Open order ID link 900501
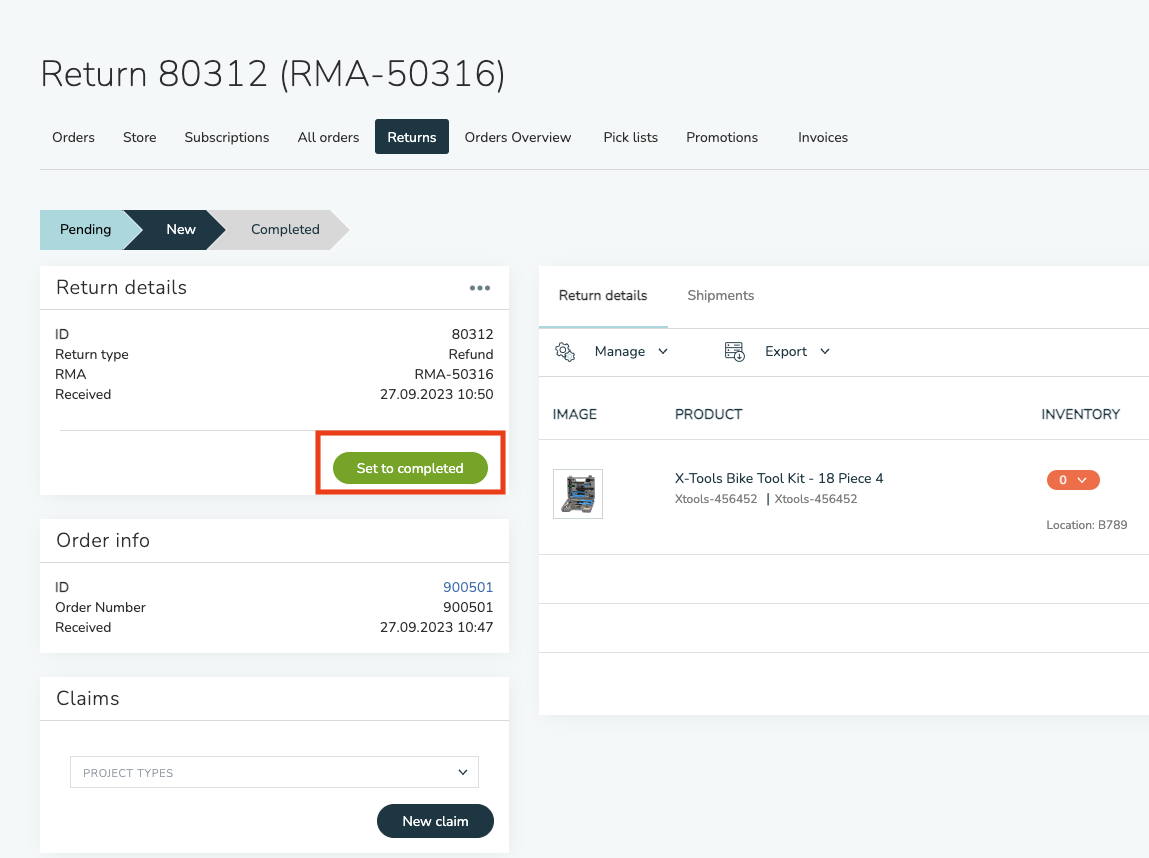Image resolution: width=1149 pixels, height=858 pixels. (468, 587)
